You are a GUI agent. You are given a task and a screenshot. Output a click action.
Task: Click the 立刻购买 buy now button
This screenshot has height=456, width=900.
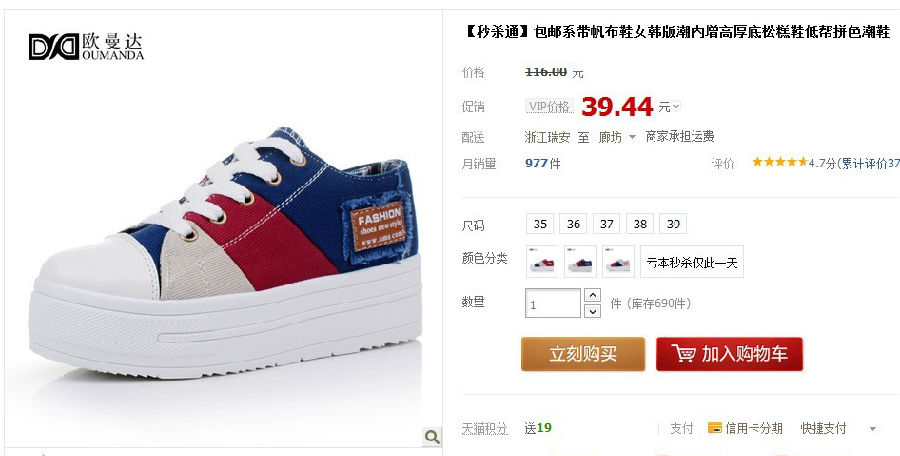[x=583, y=354]
